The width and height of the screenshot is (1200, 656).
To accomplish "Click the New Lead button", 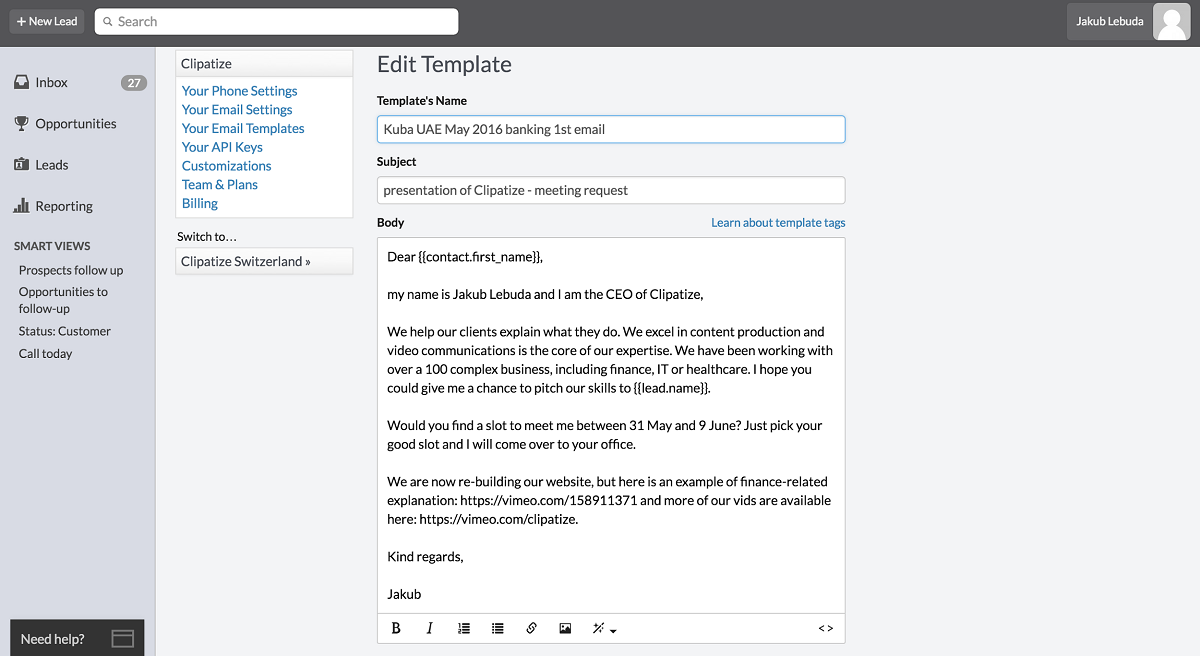I will tap(47, 21).
